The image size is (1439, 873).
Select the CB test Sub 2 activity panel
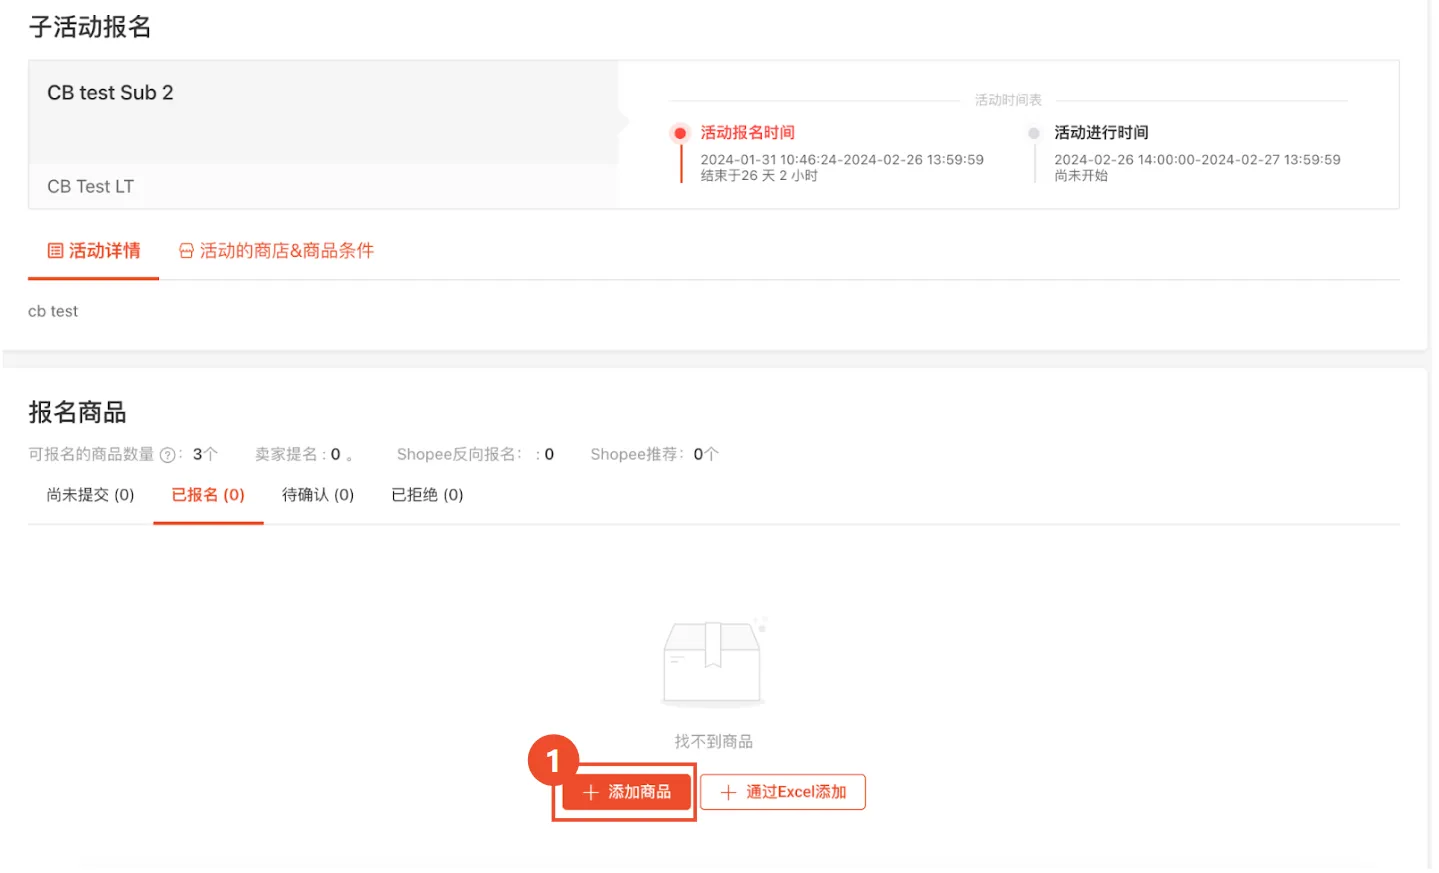coord(110,92)
